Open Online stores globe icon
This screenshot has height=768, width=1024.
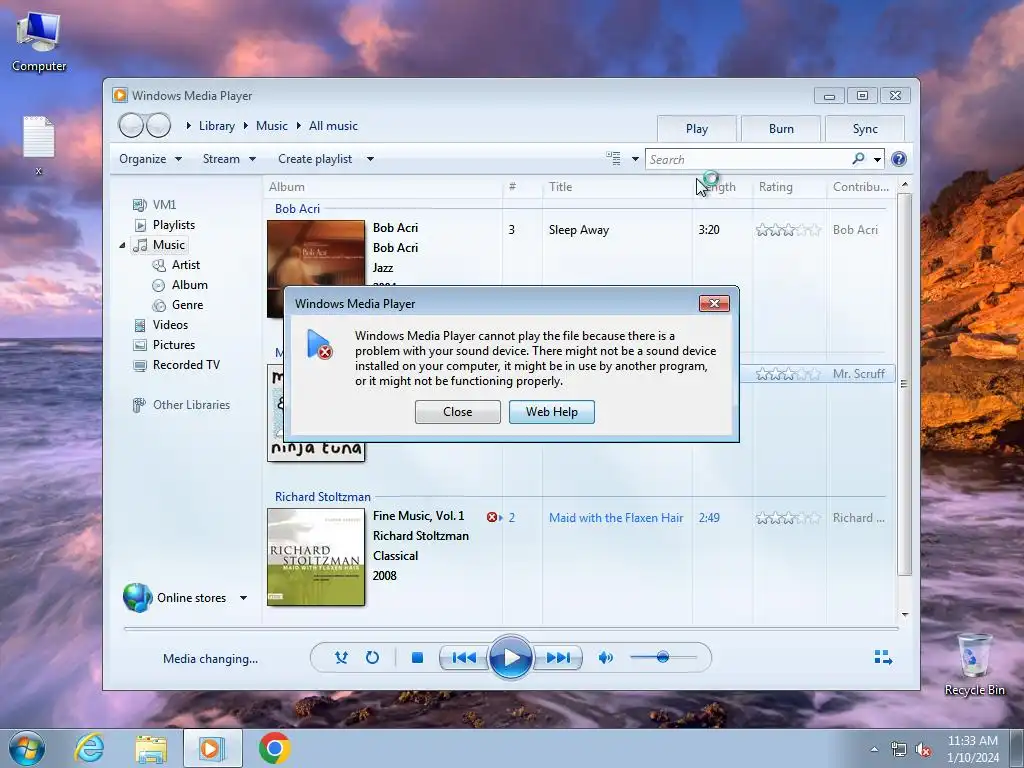pyautogui.click(x=138, y=598)
